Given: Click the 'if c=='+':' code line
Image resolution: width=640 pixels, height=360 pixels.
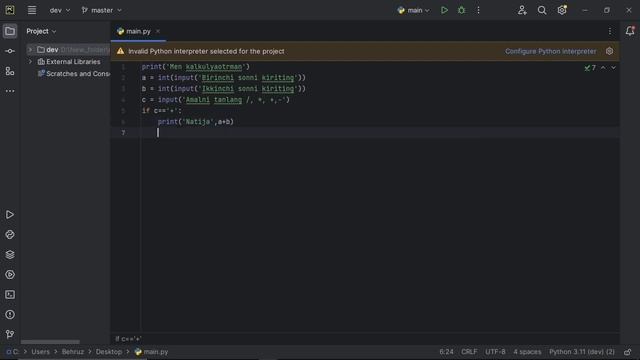Looking at the screenshot, I should pyautogui.click(x=162, y=111).
